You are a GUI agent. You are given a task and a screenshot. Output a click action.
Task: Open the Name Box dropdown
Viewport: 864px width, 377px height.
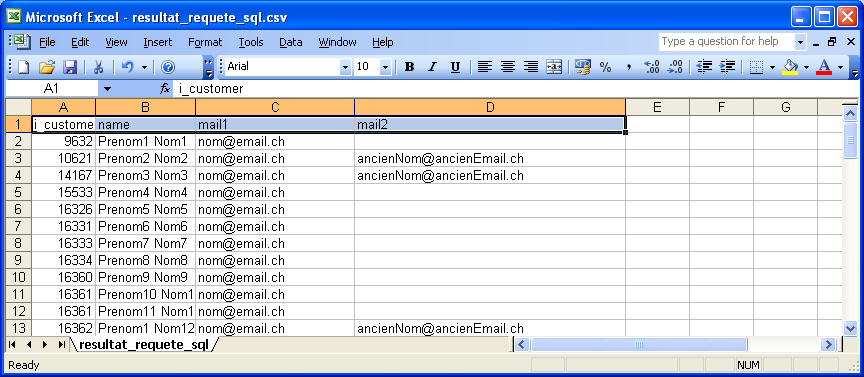107,89
